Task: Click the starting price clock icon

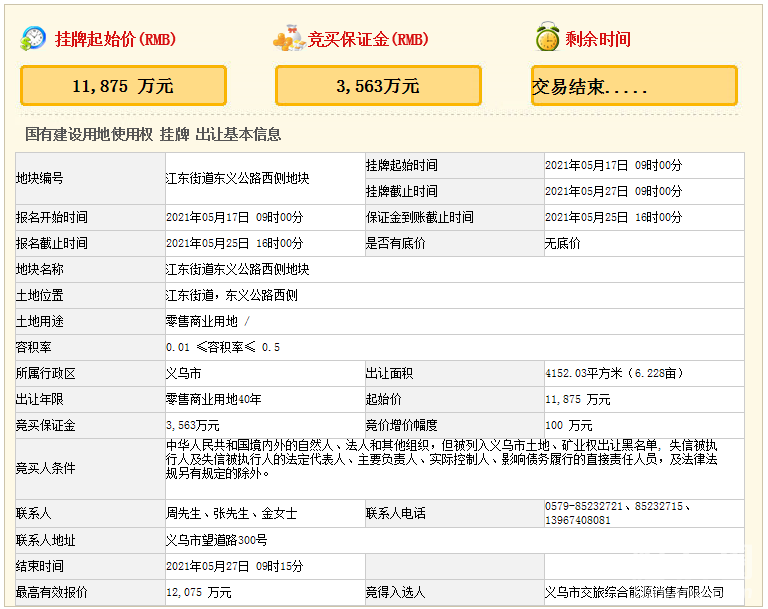Action: 33,38
